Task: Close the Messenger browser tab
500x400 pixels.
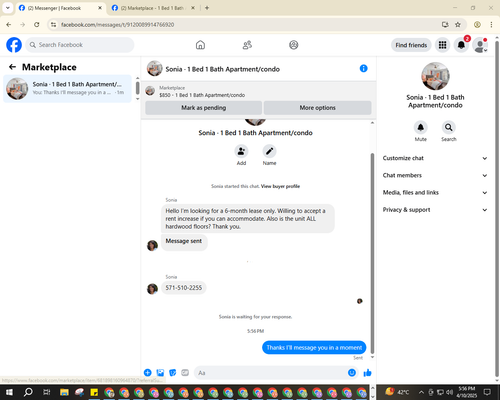Action: [x=100, y=8]
